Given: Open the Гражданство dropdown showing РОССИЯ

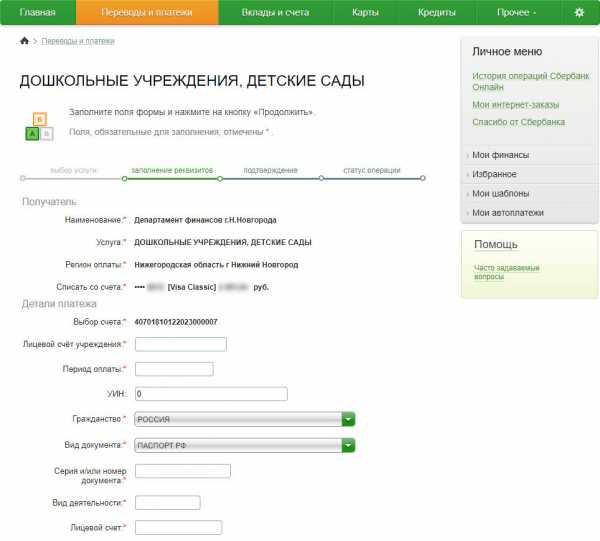Looking at the screenshot, I should tap(245, 419).
